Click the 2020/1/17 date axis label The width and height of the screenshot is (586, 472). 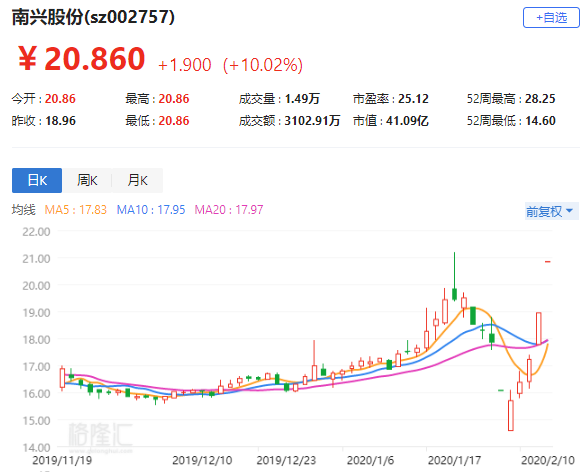tap(454, 460)
